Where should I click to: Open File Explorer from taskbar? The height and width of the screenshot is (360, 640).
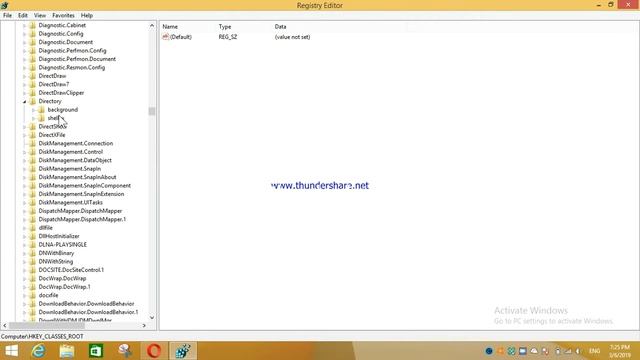coord(67,351)
